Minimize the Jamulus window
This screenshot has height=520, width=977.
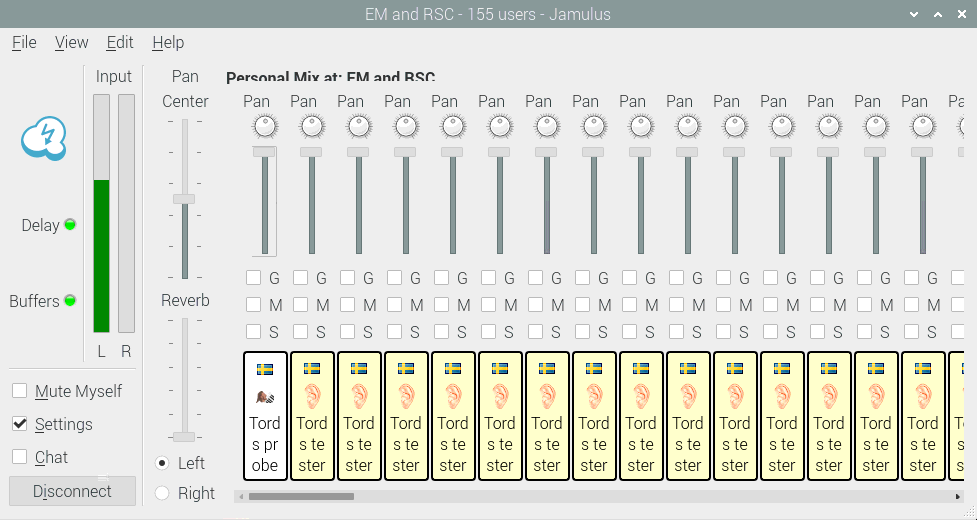914,14
